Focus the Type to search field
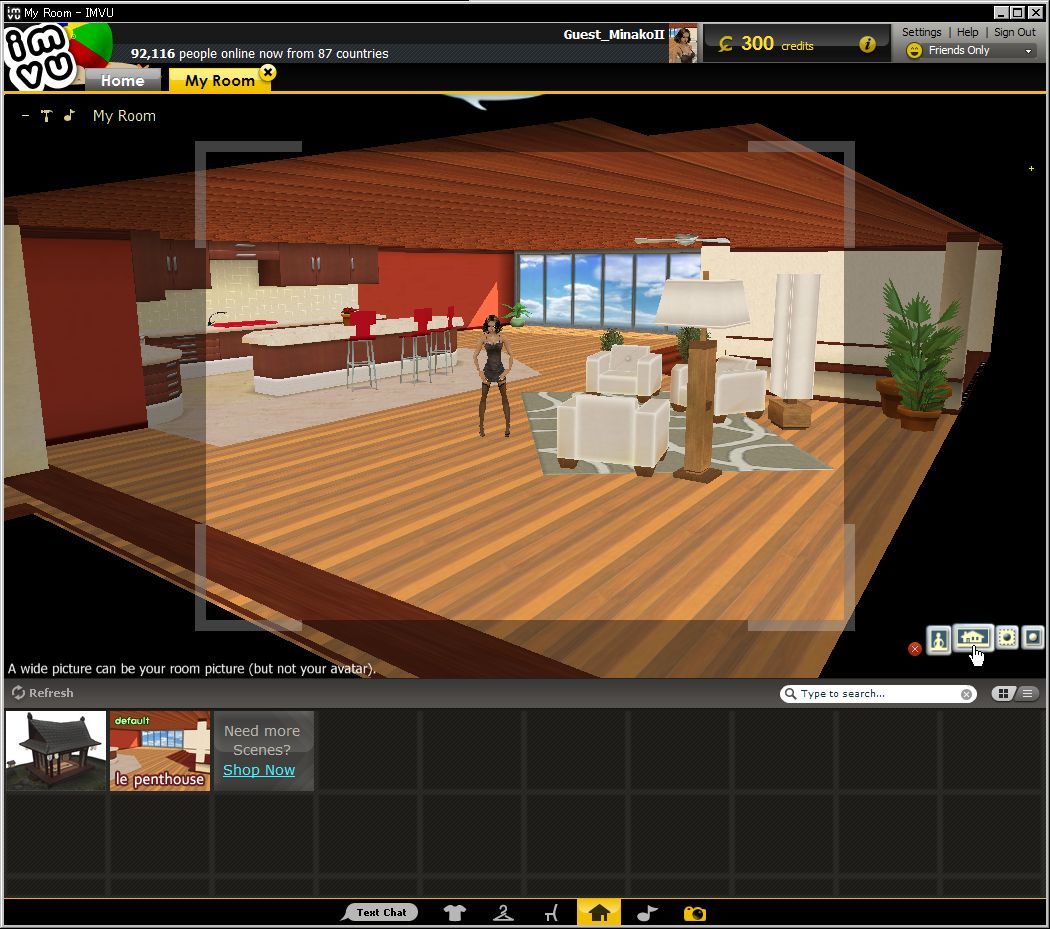This screenshot has width=1050, height=929. tap(878, 694)
